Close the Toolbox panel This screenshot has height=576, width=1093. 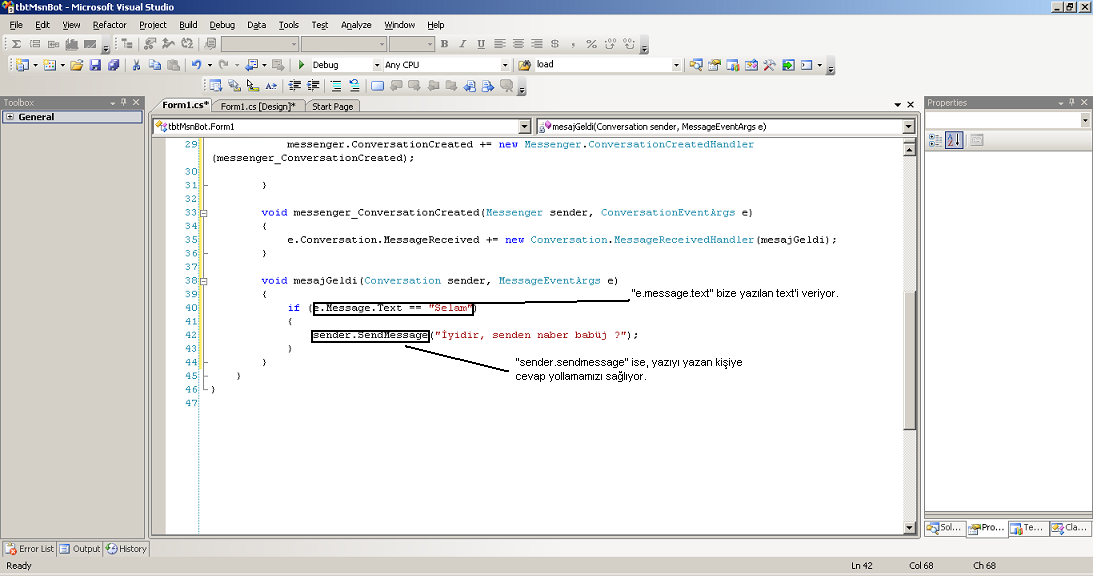click(x=136, y=103)
